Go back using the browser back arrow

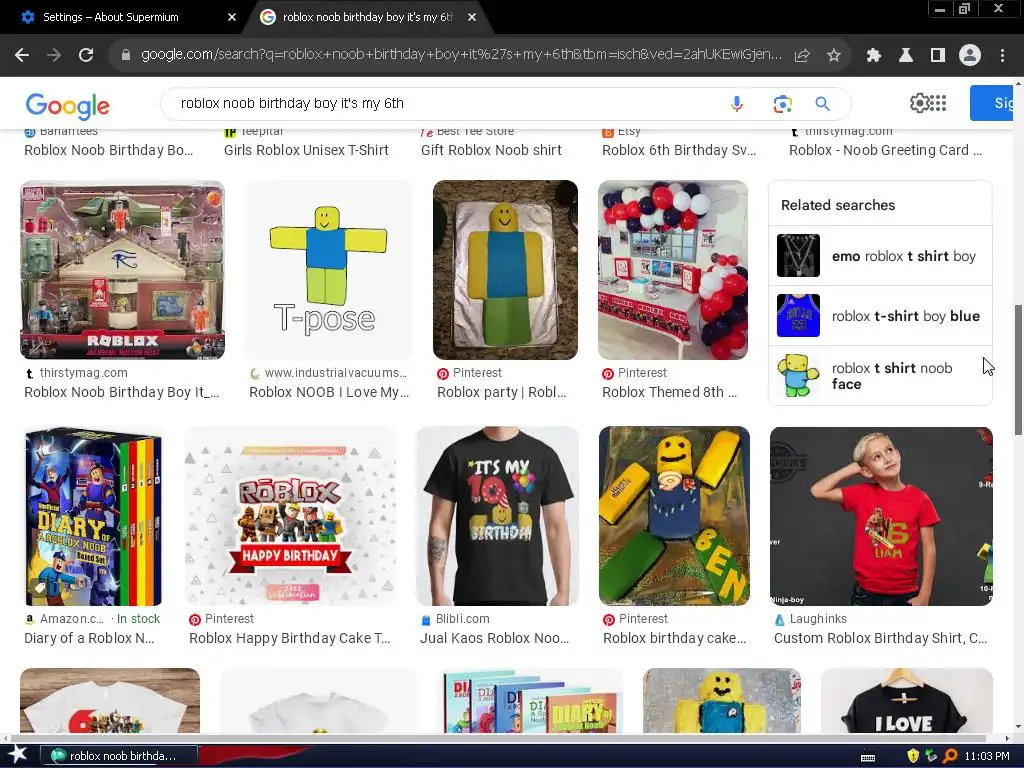(22, 56)
